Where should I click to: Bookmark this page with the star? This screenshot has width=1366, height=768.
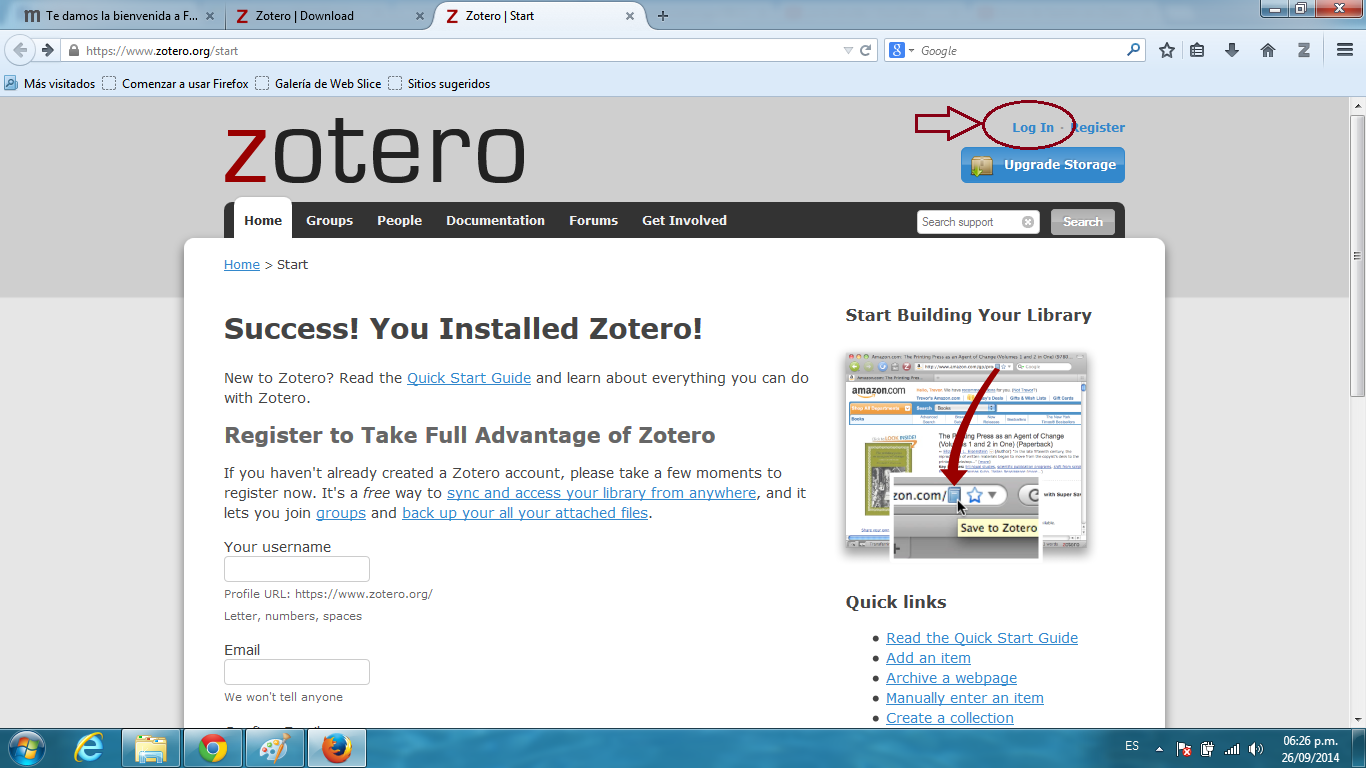[x=1166, y=48]
